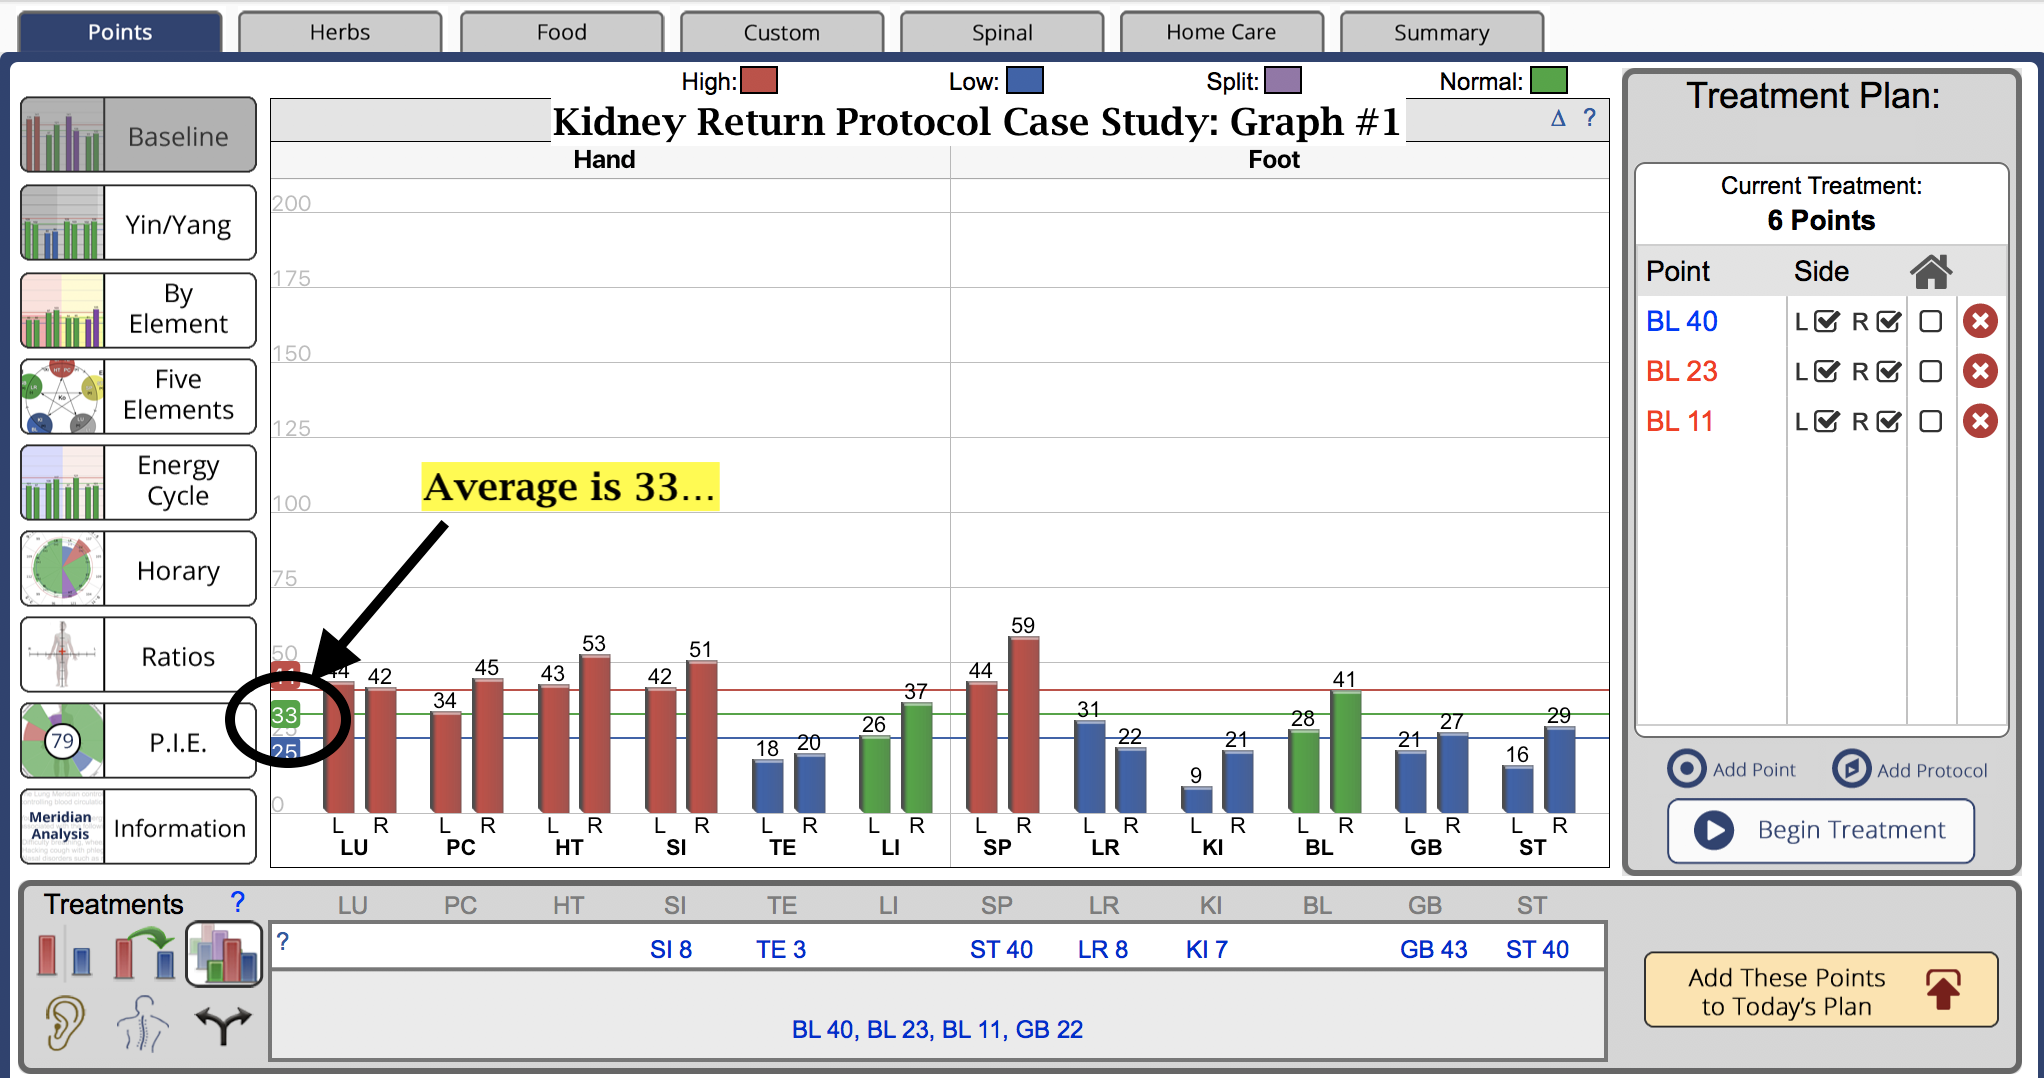Open the Summary tab

click(x=1441, y=32)
